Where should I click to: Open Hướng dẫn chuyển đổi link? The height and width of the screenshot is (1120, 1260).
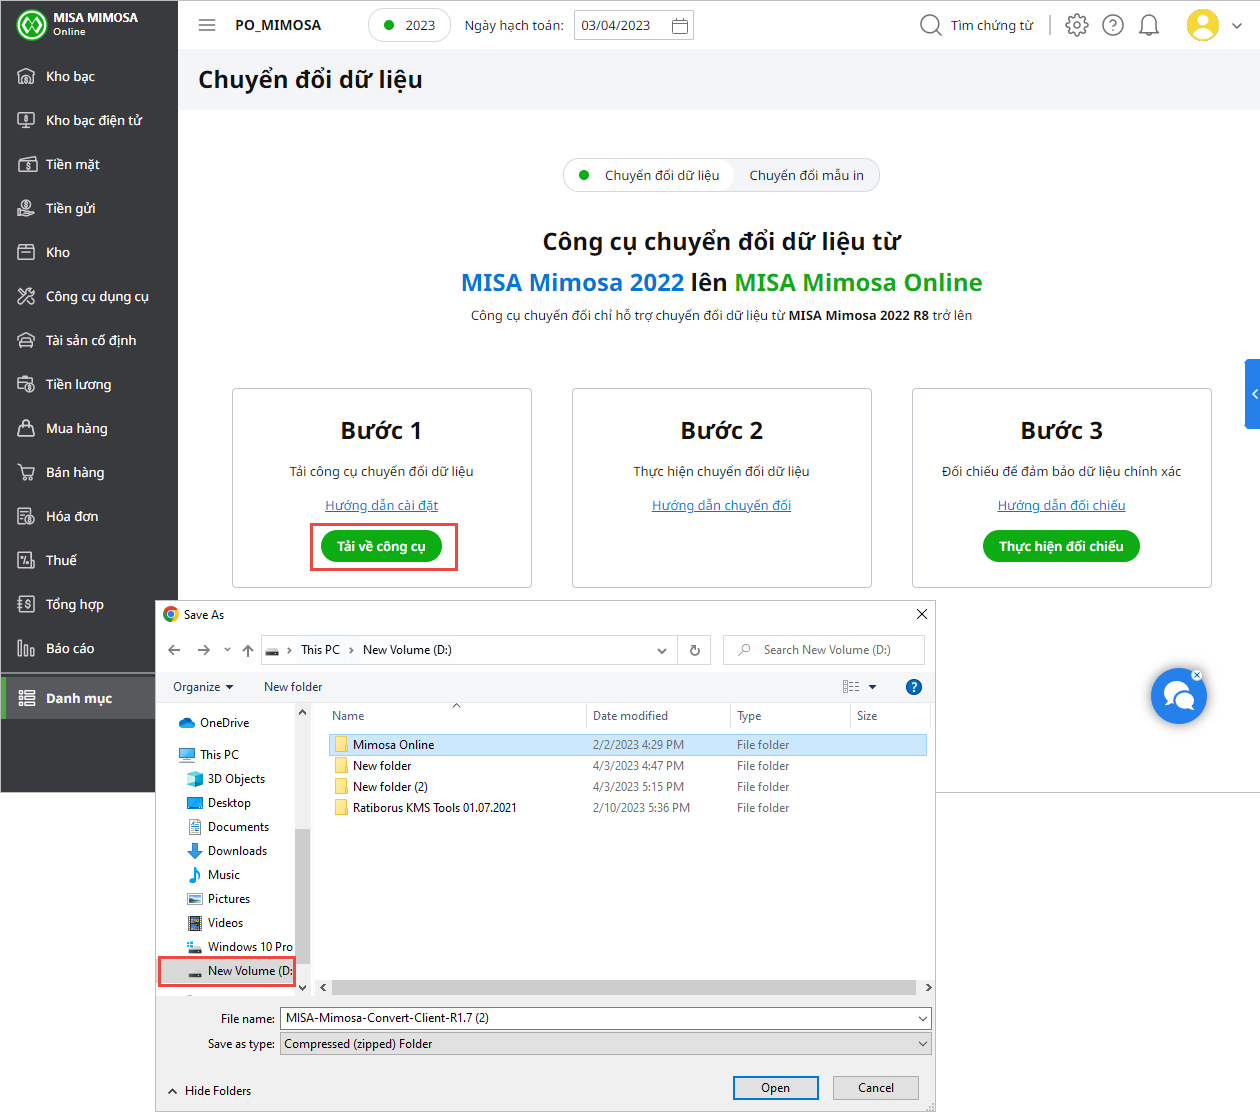tap(721, 505)
